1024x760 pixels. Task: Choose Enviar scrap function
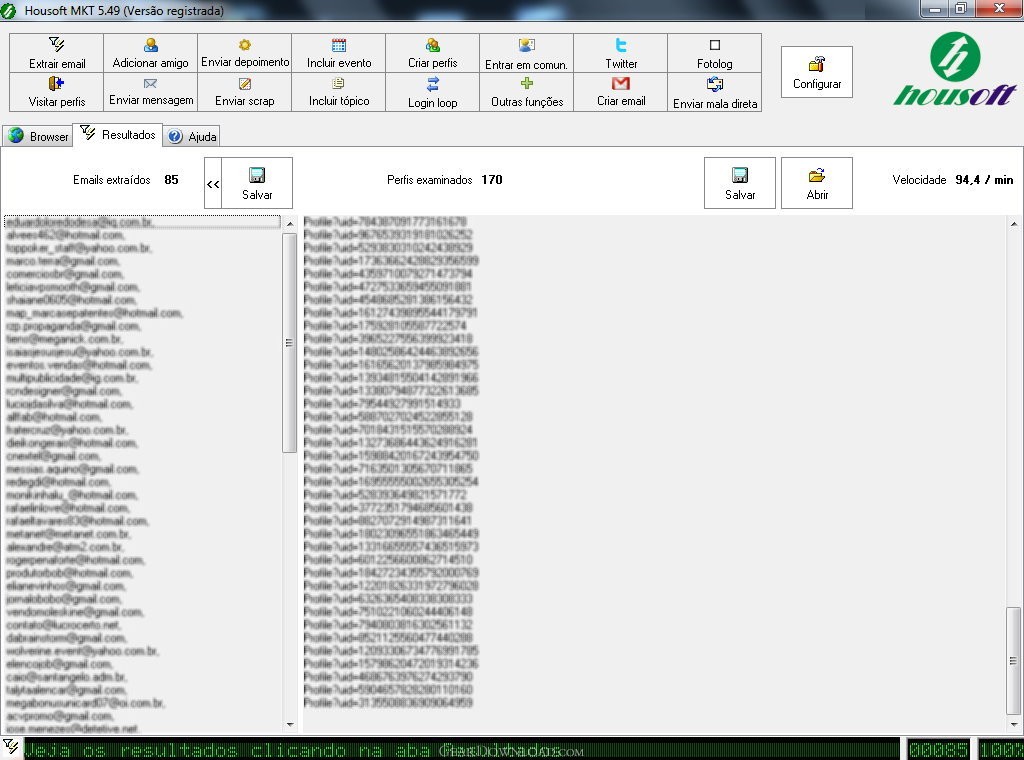pyautogui.click(x=245, y=92)
